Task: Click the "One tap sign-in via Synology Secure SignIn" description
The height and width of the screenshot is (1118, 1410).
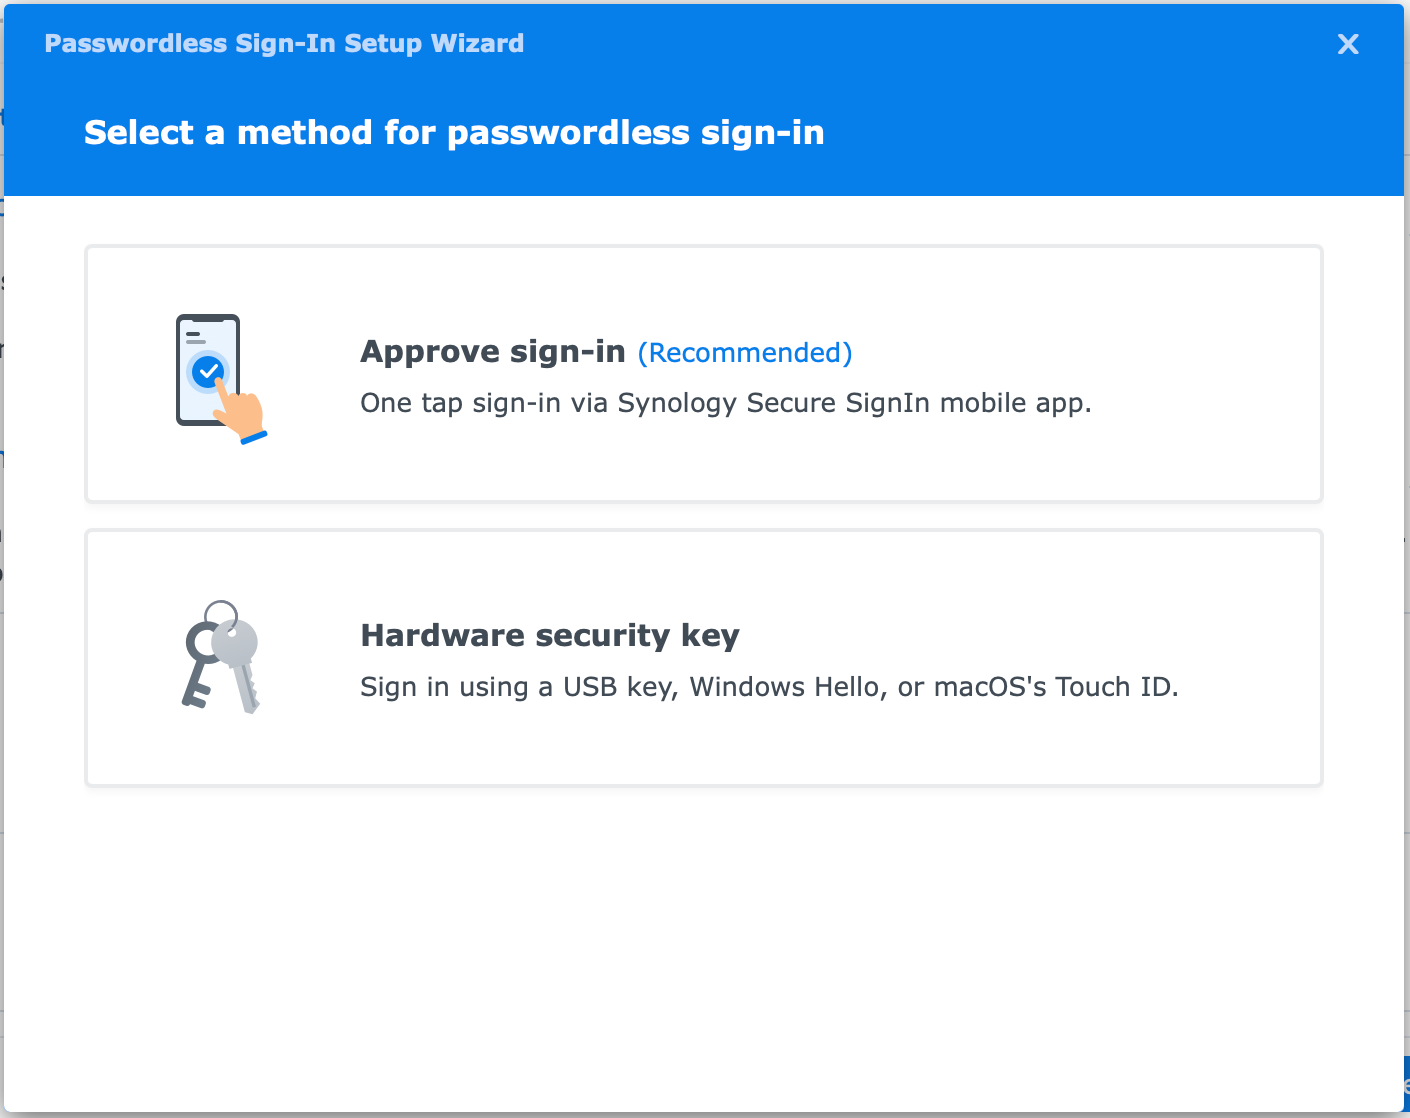Action: [725, 403]
